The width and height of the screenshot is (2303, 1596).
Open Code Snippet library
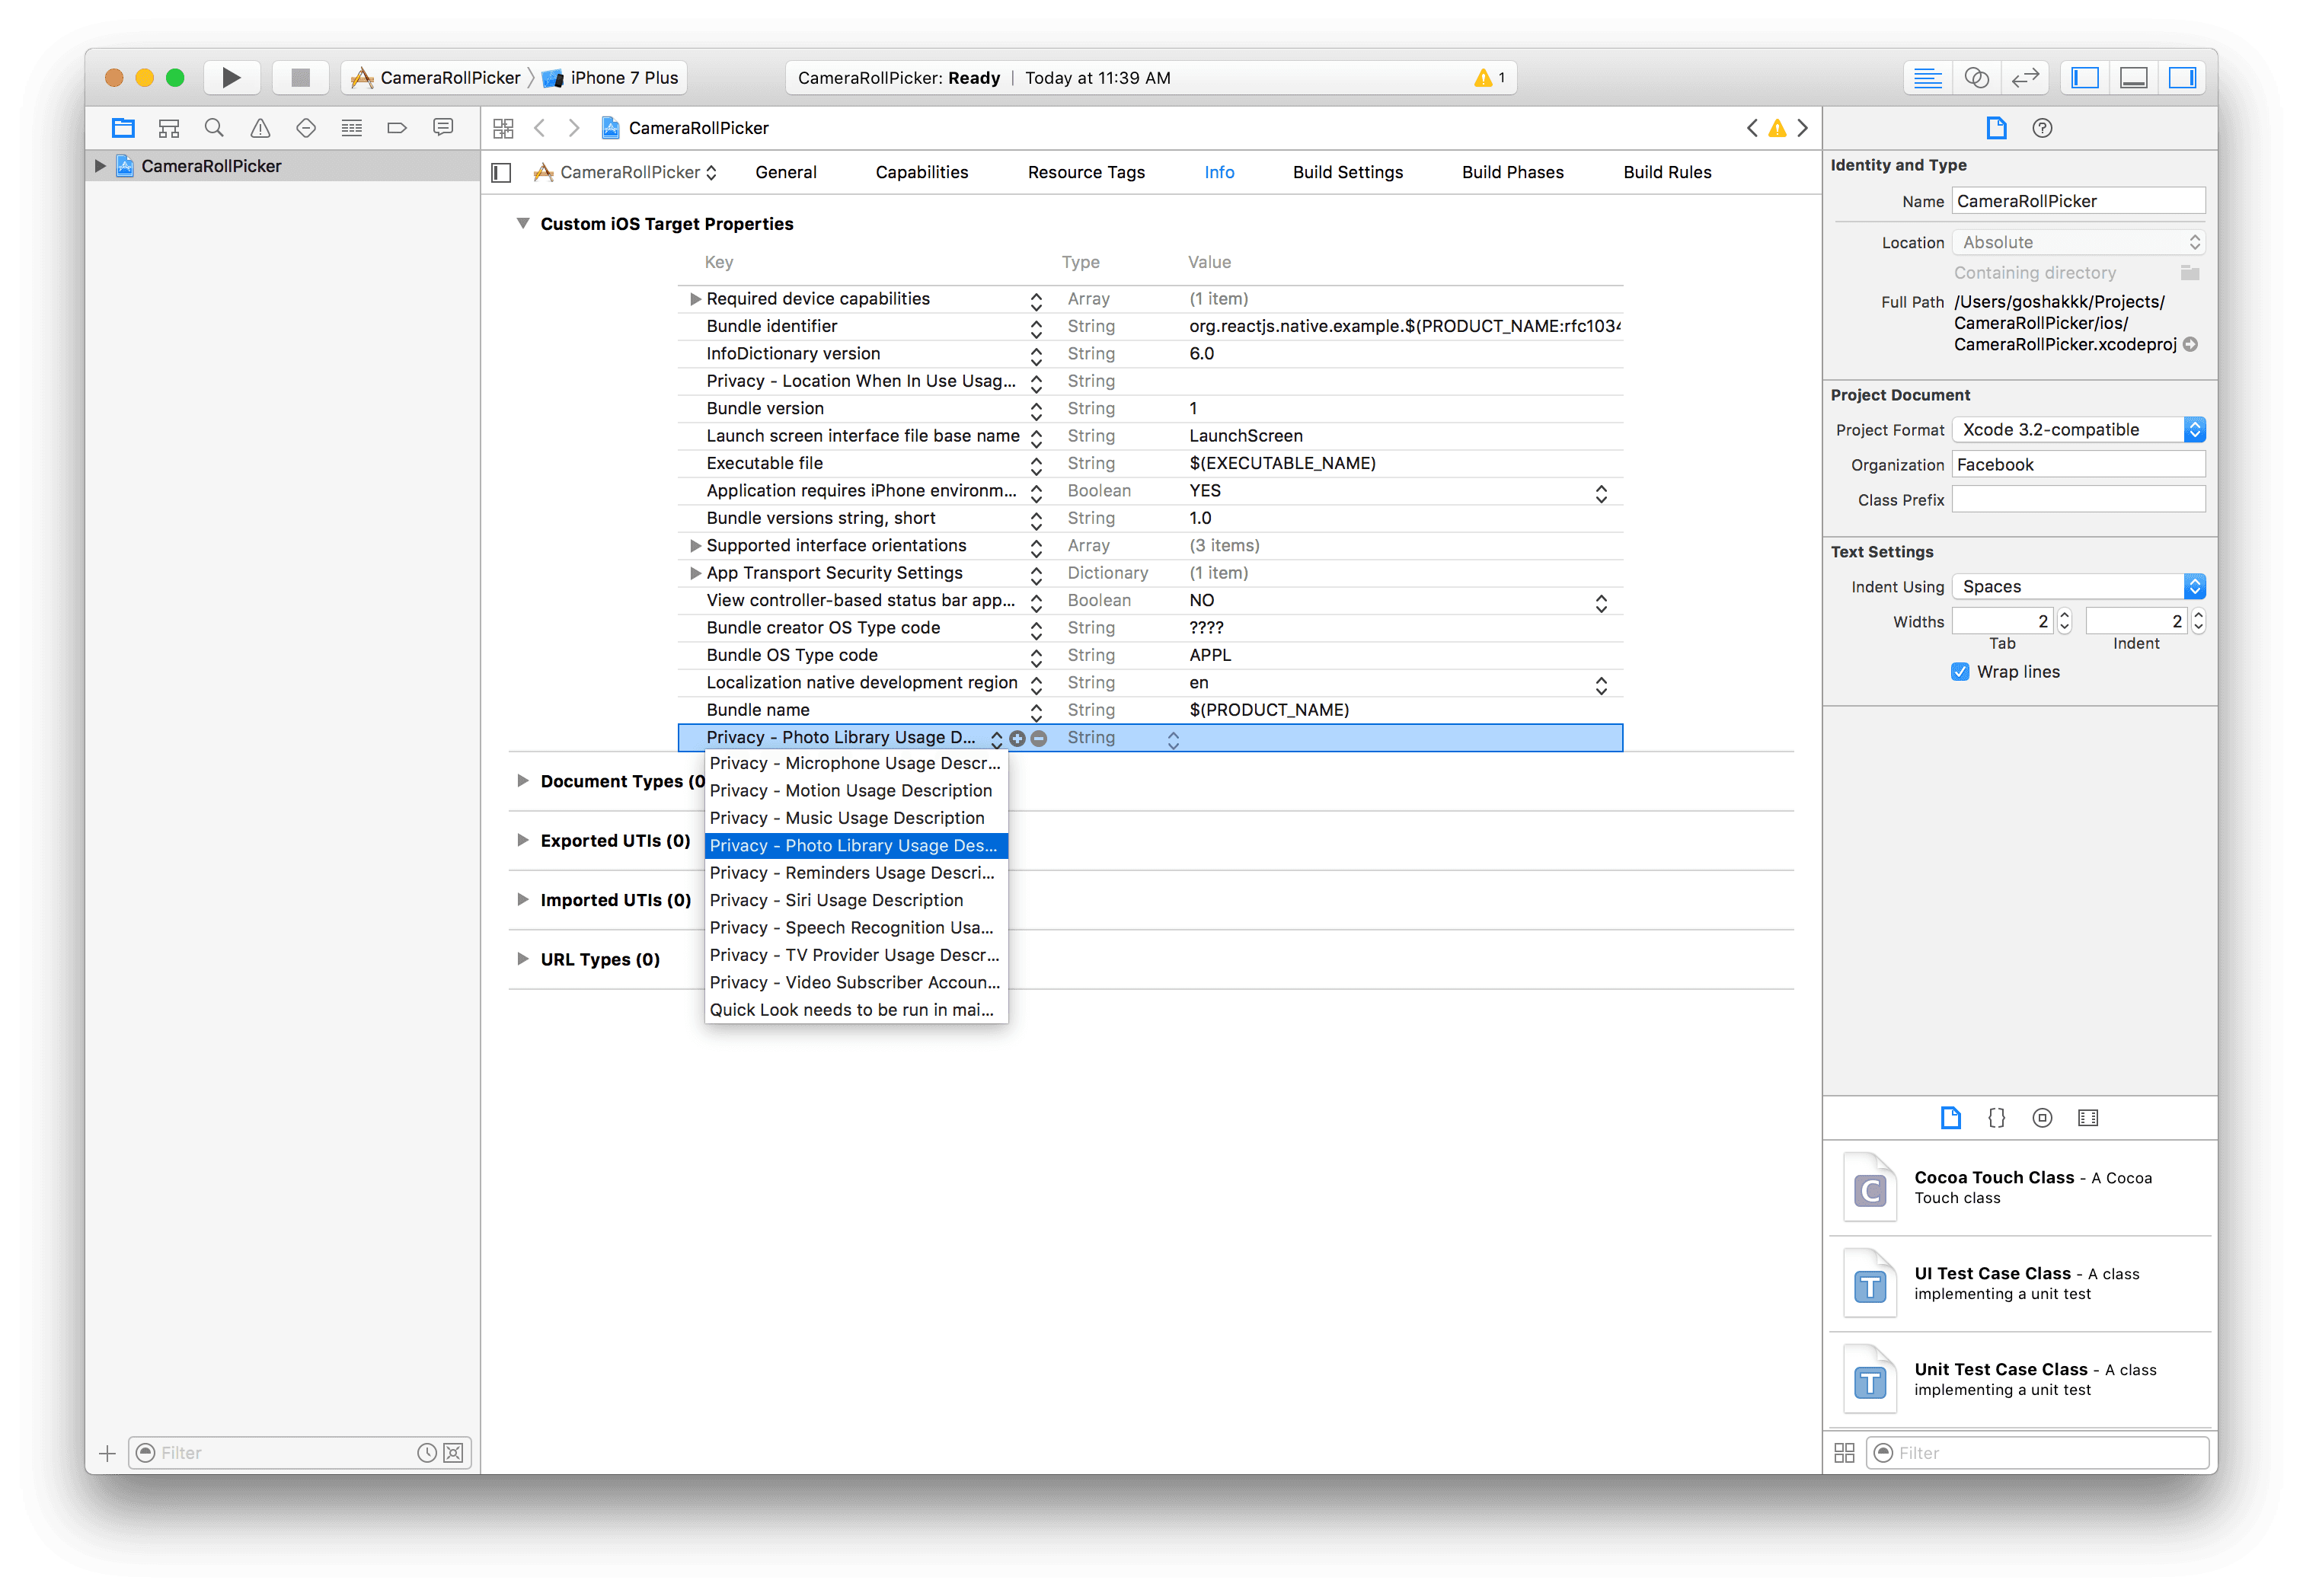[x=1996, y=1118]
